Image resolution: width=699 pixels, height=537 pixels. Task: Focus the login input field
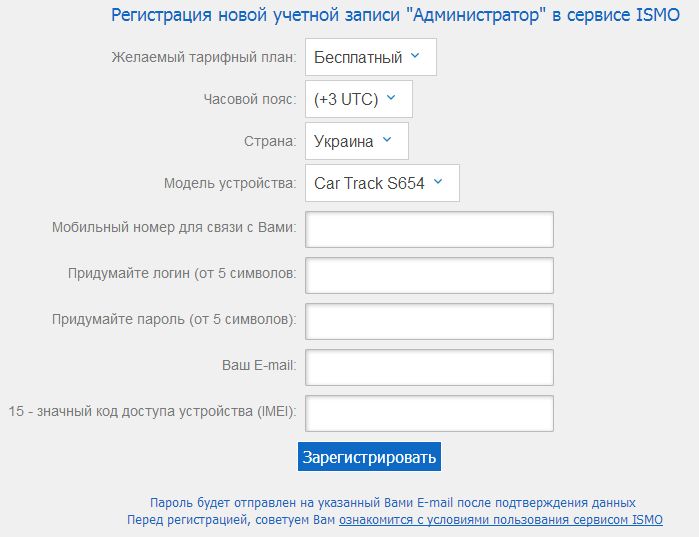[x=429, y=275]
